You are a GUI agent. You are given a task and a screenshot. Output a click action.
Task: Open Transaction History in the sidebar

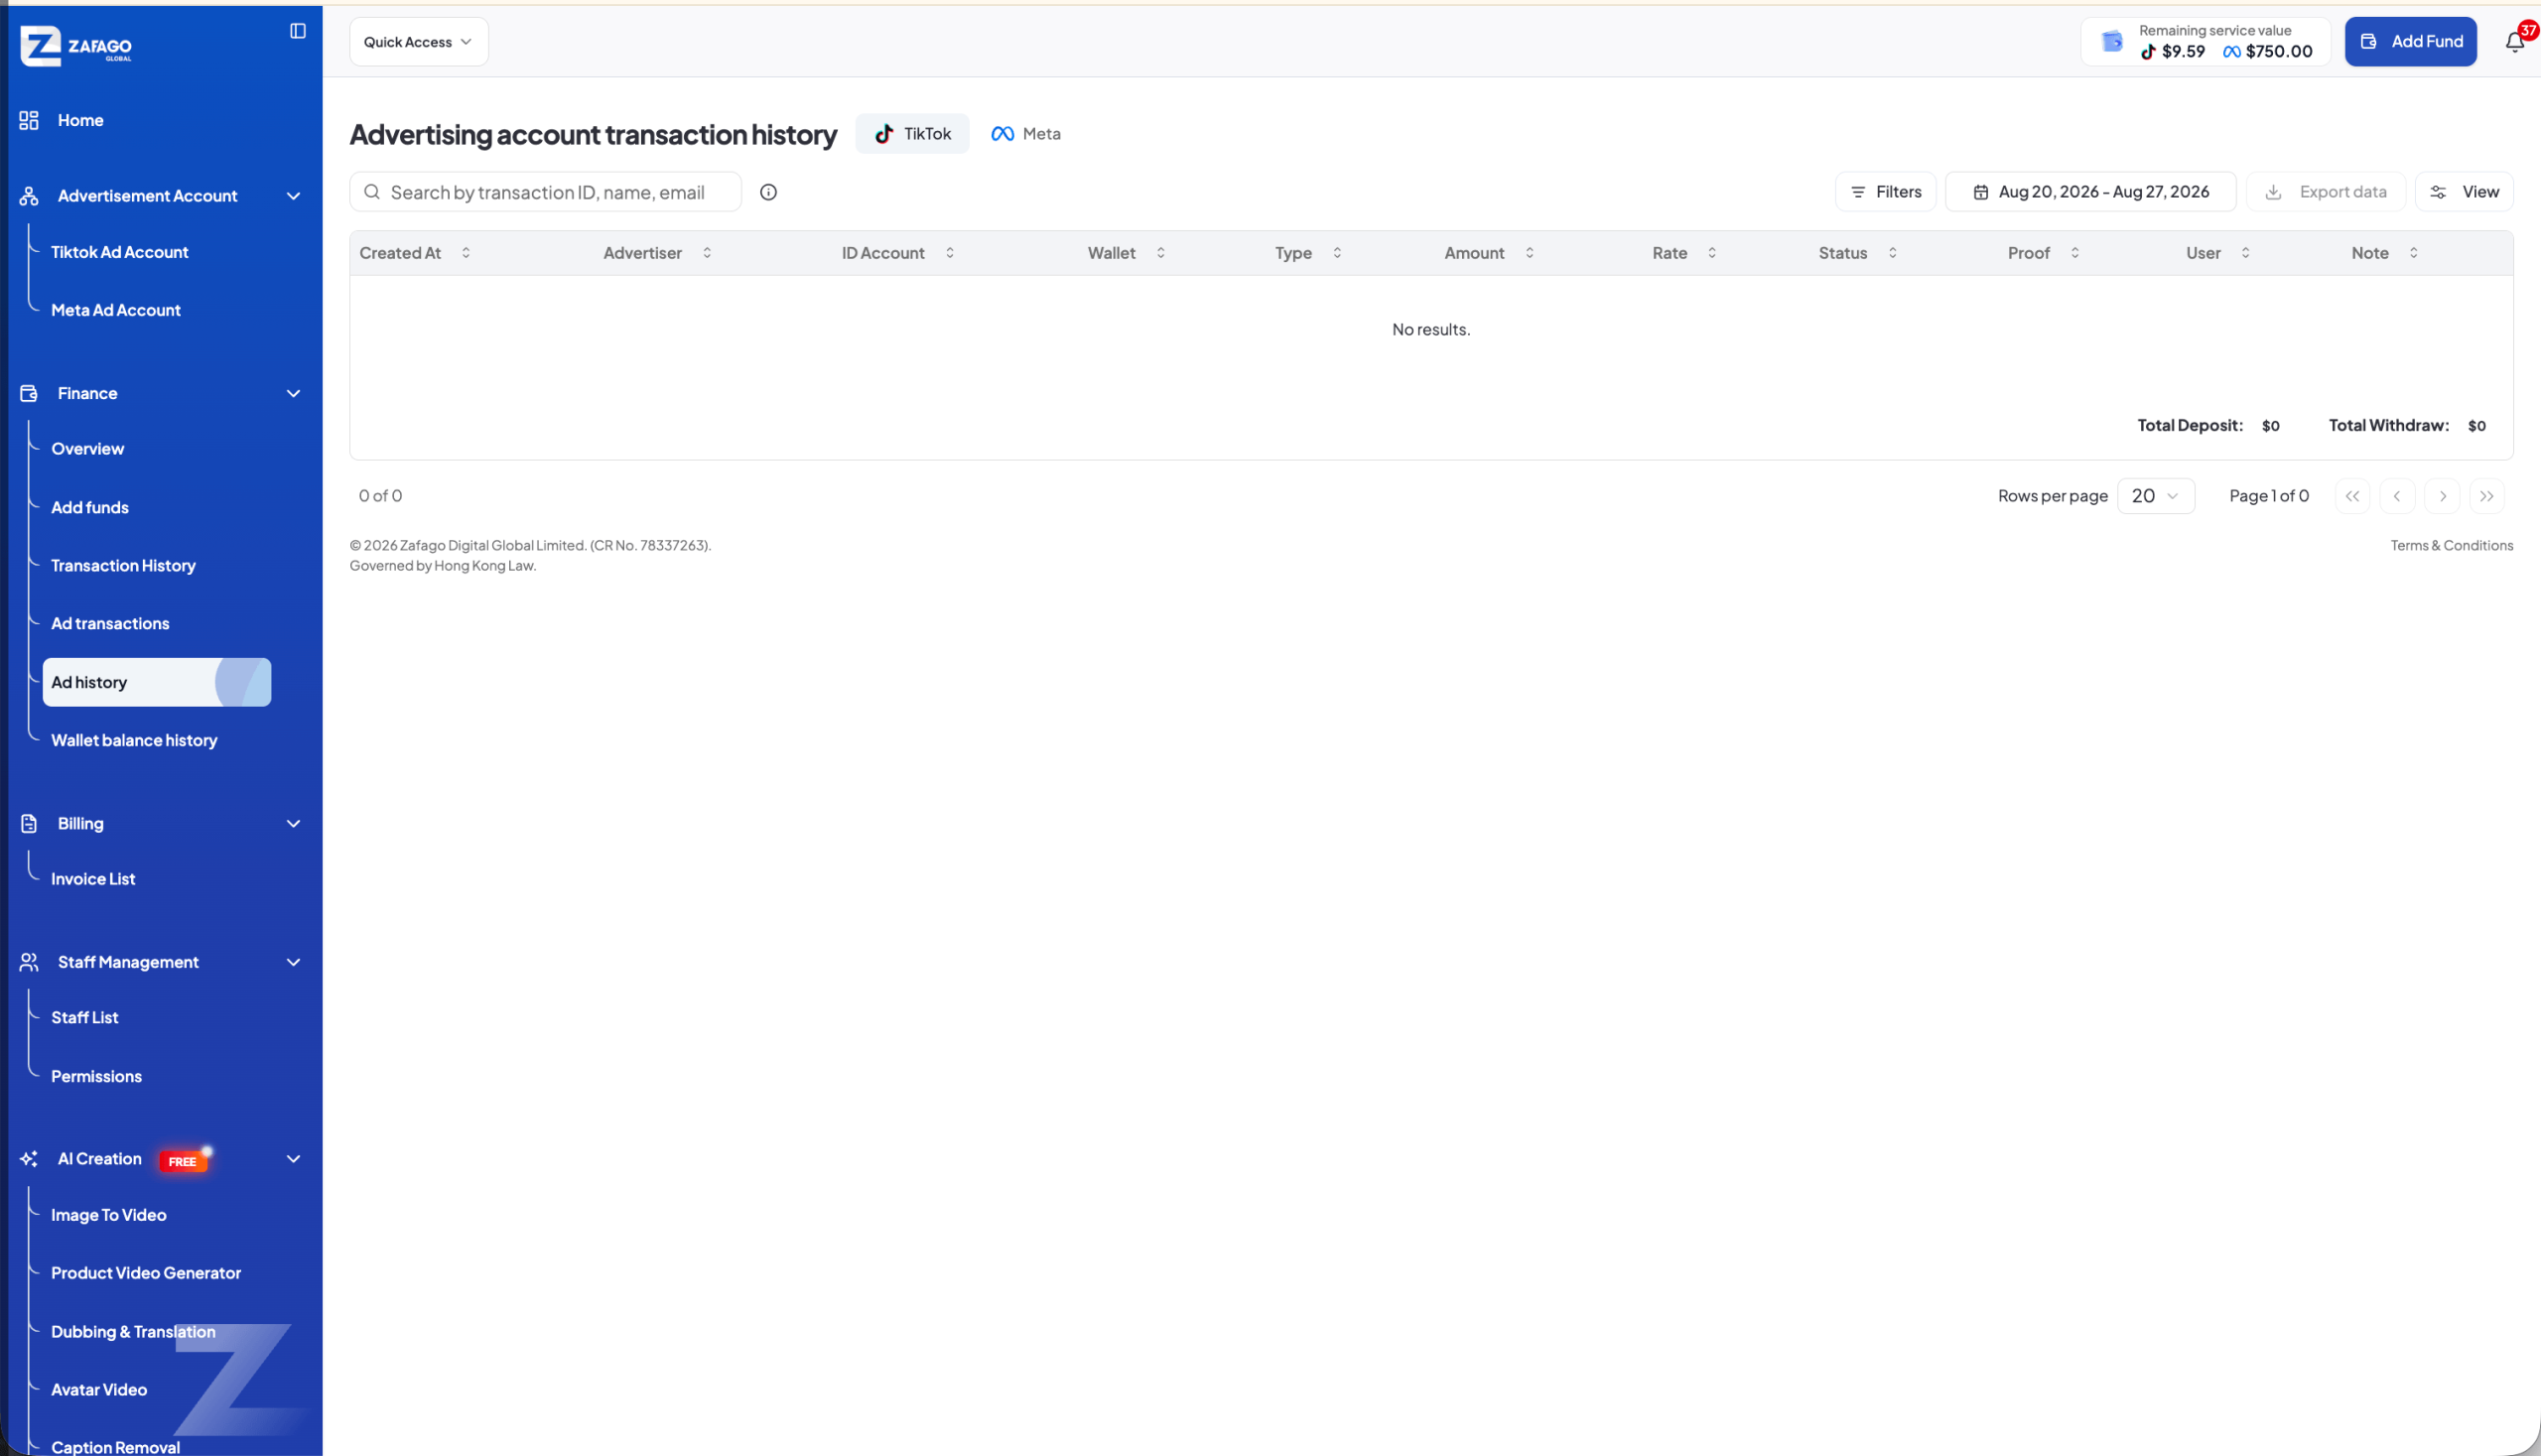(123, 566)
